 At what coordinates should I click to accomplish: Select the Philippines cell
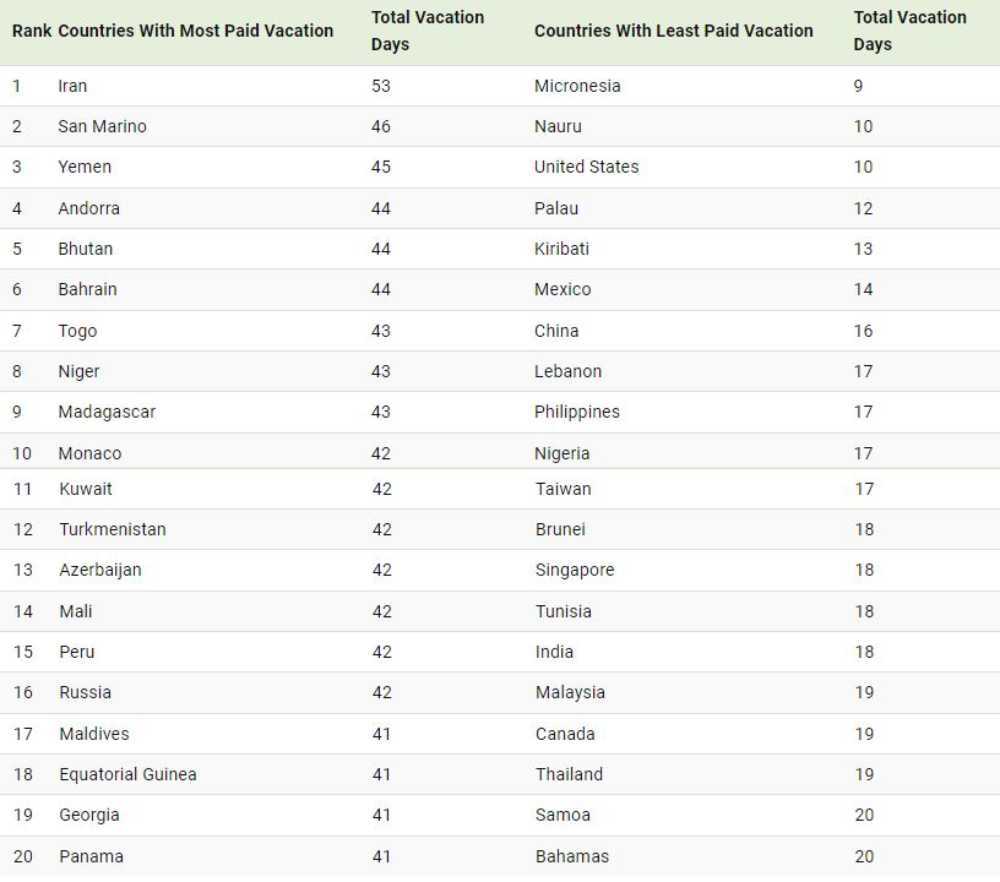pos(577,412)
